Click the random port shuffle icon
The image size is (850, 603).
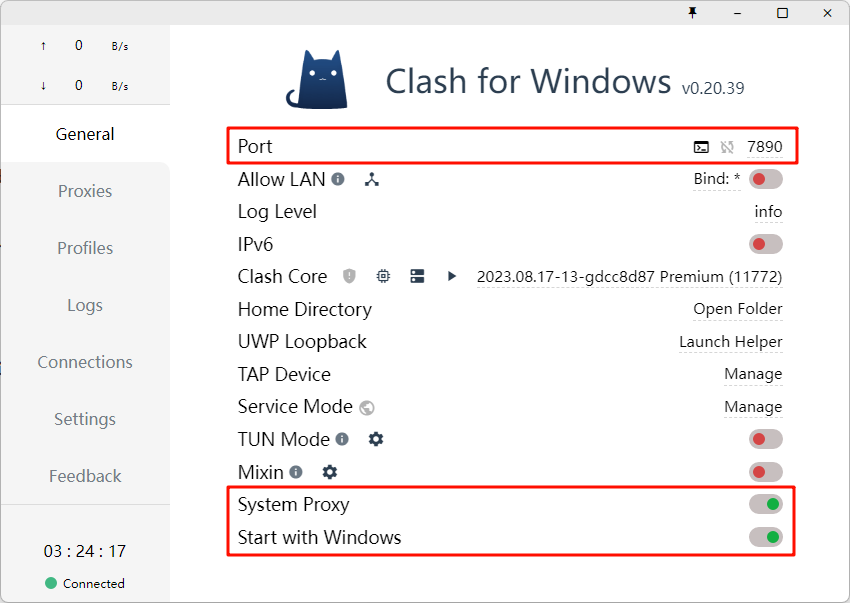tap(727, 147)
